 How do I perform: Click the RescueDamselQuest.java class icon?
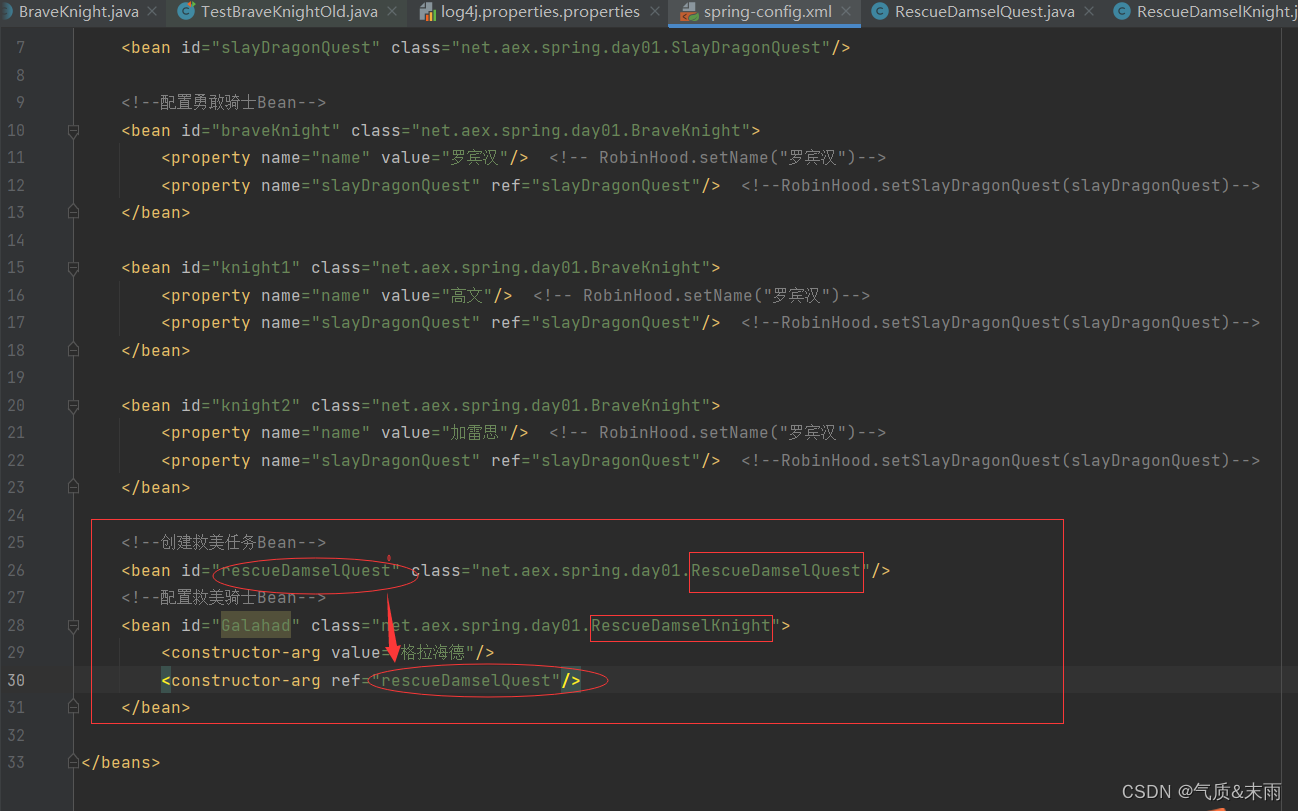coord(879,12)
